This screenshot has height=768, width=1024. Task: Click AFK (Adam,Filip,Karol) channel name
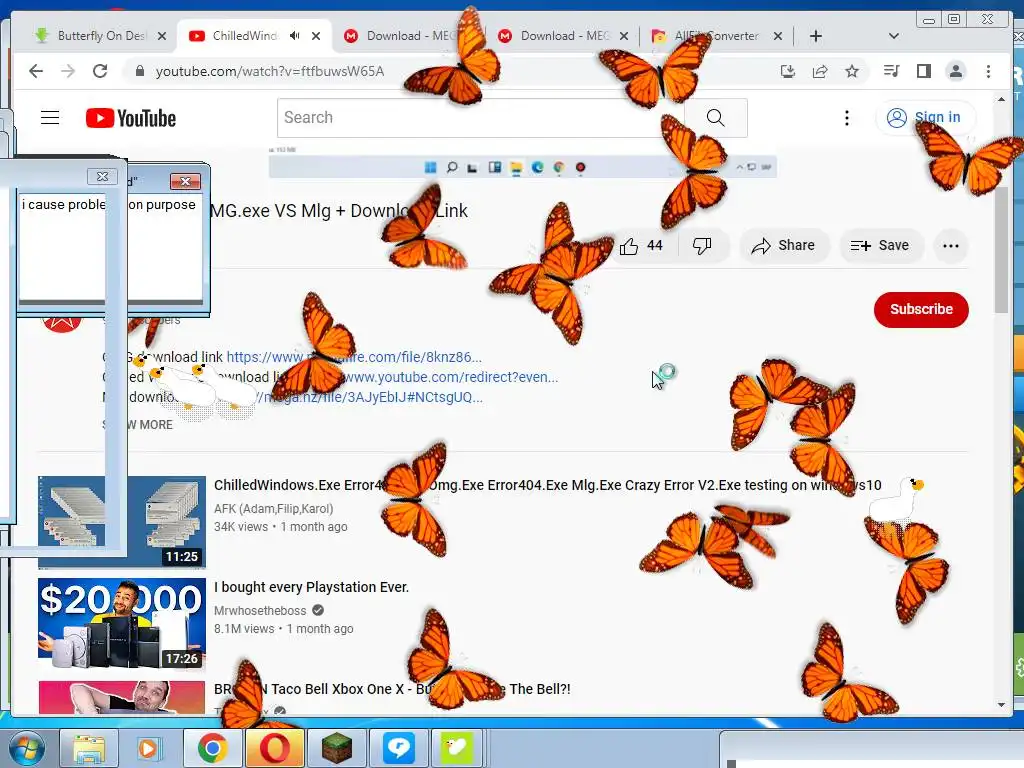(274, 509)
